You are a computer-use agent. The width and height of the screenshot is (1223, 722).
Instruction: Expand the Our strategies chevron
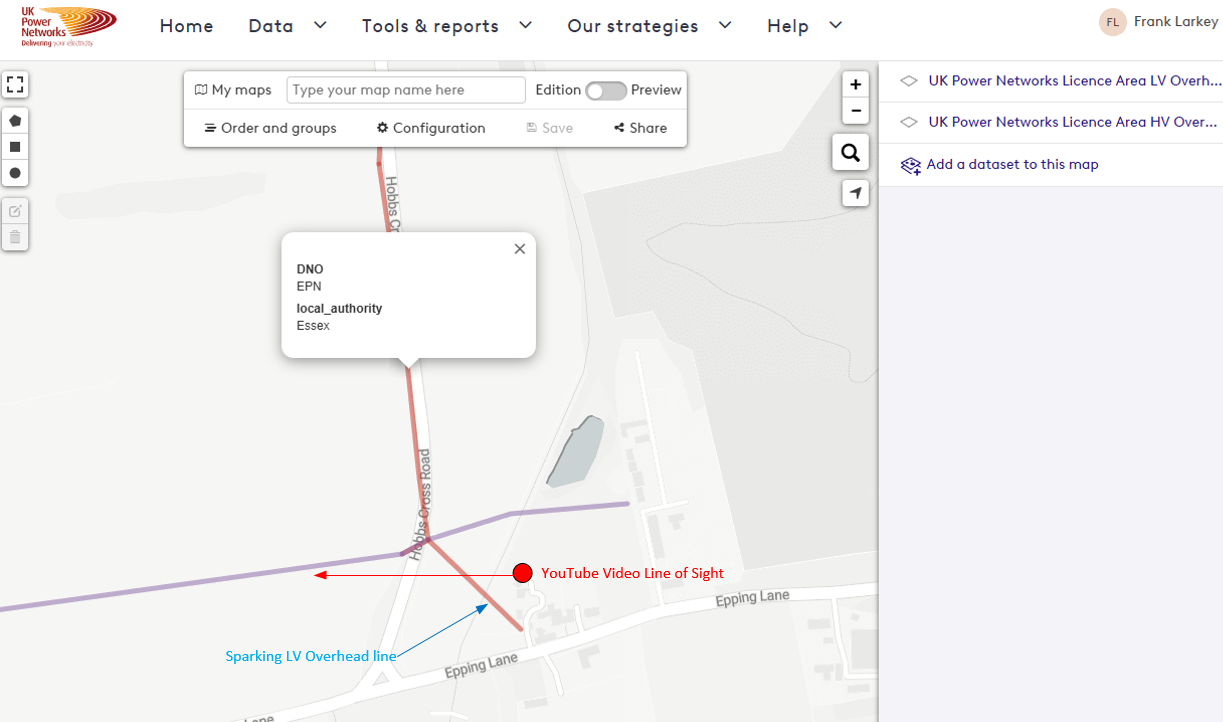725,25
